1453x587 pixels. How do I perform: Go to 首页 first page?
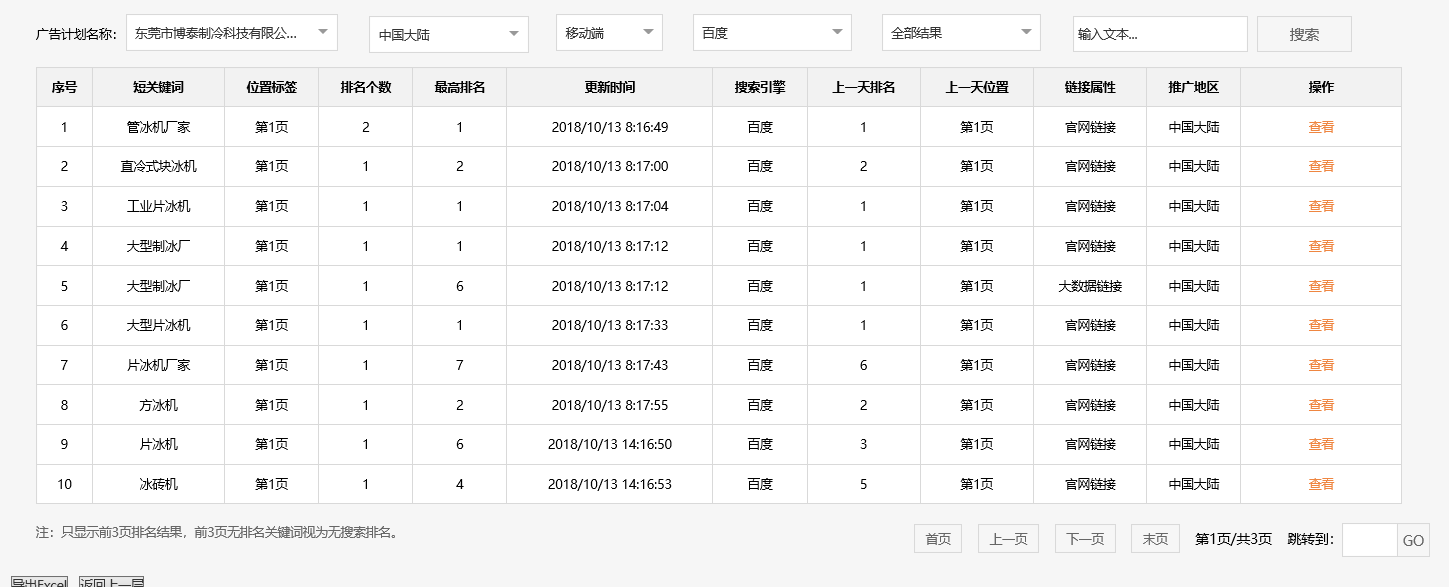tap(937, 538)
